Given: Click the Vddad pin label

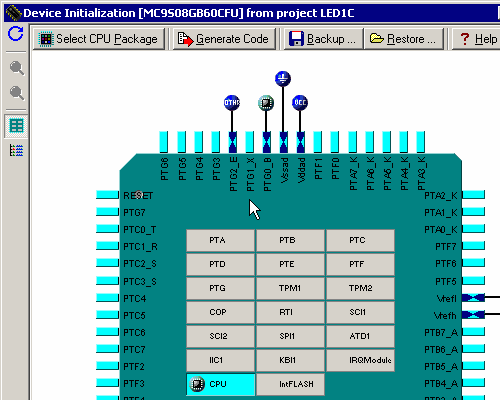Looking at the screenshot, I should click(301, 170).
